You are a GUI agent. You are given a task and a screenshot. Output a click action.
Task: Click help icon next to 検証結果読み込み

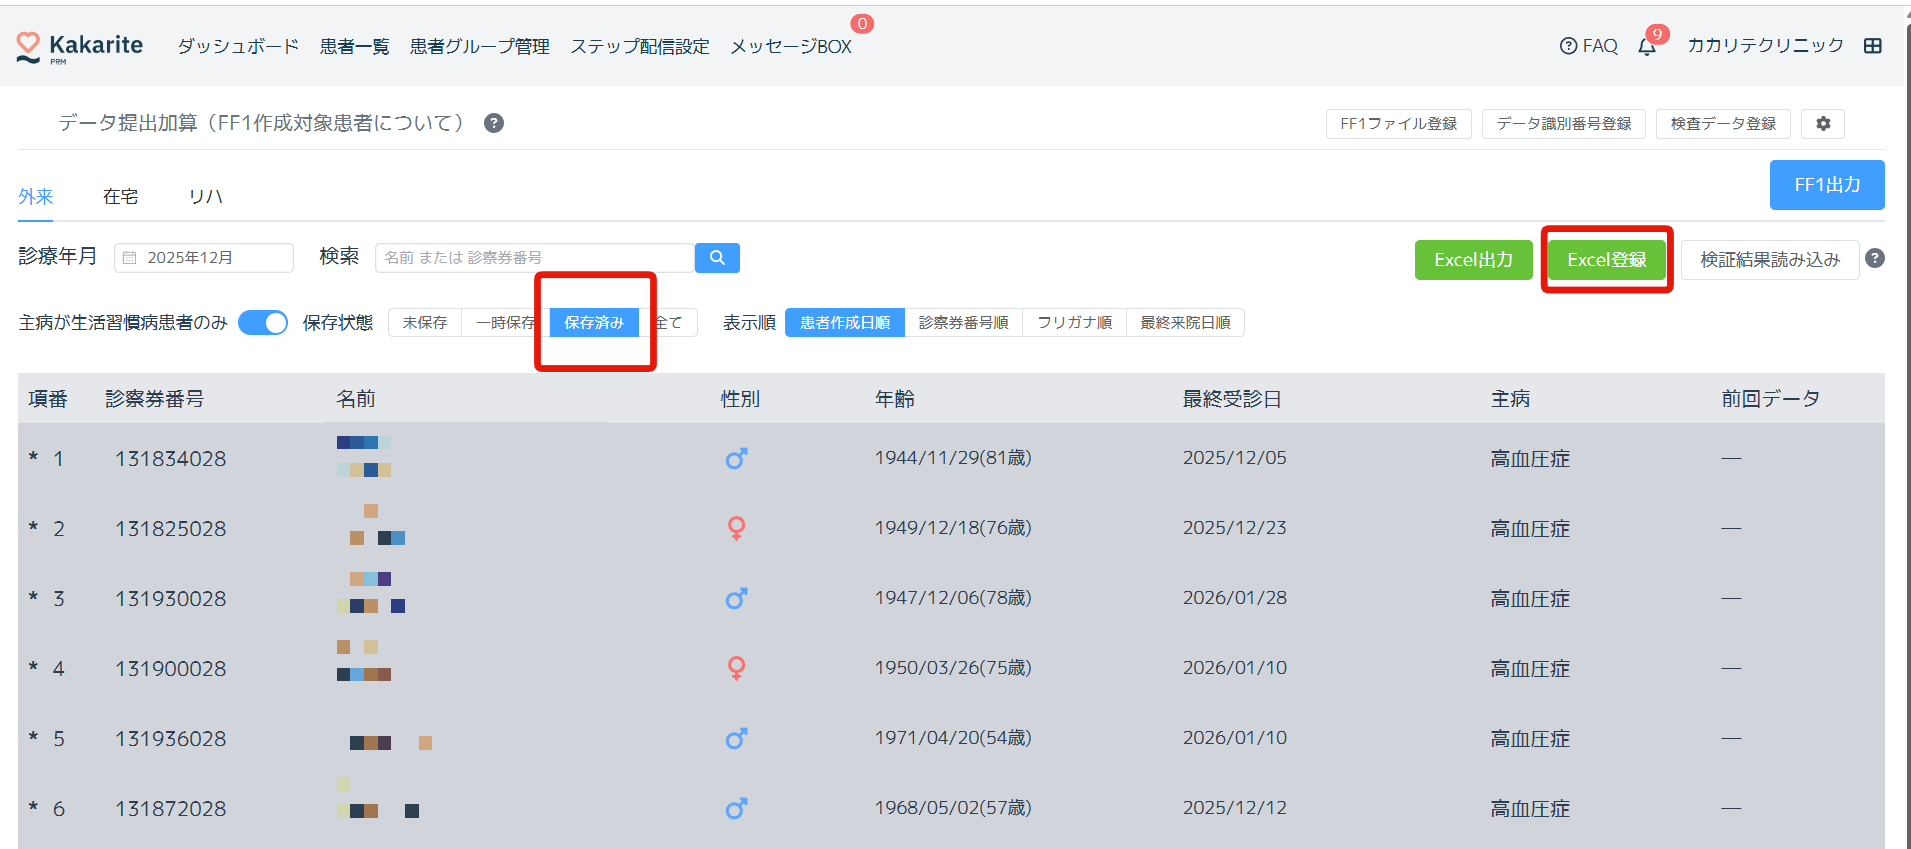[x=1875, y=258]
